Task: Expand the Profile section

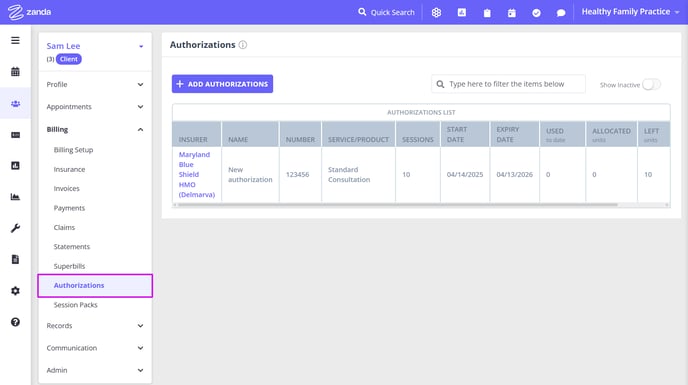Action: tap(95, 84)
